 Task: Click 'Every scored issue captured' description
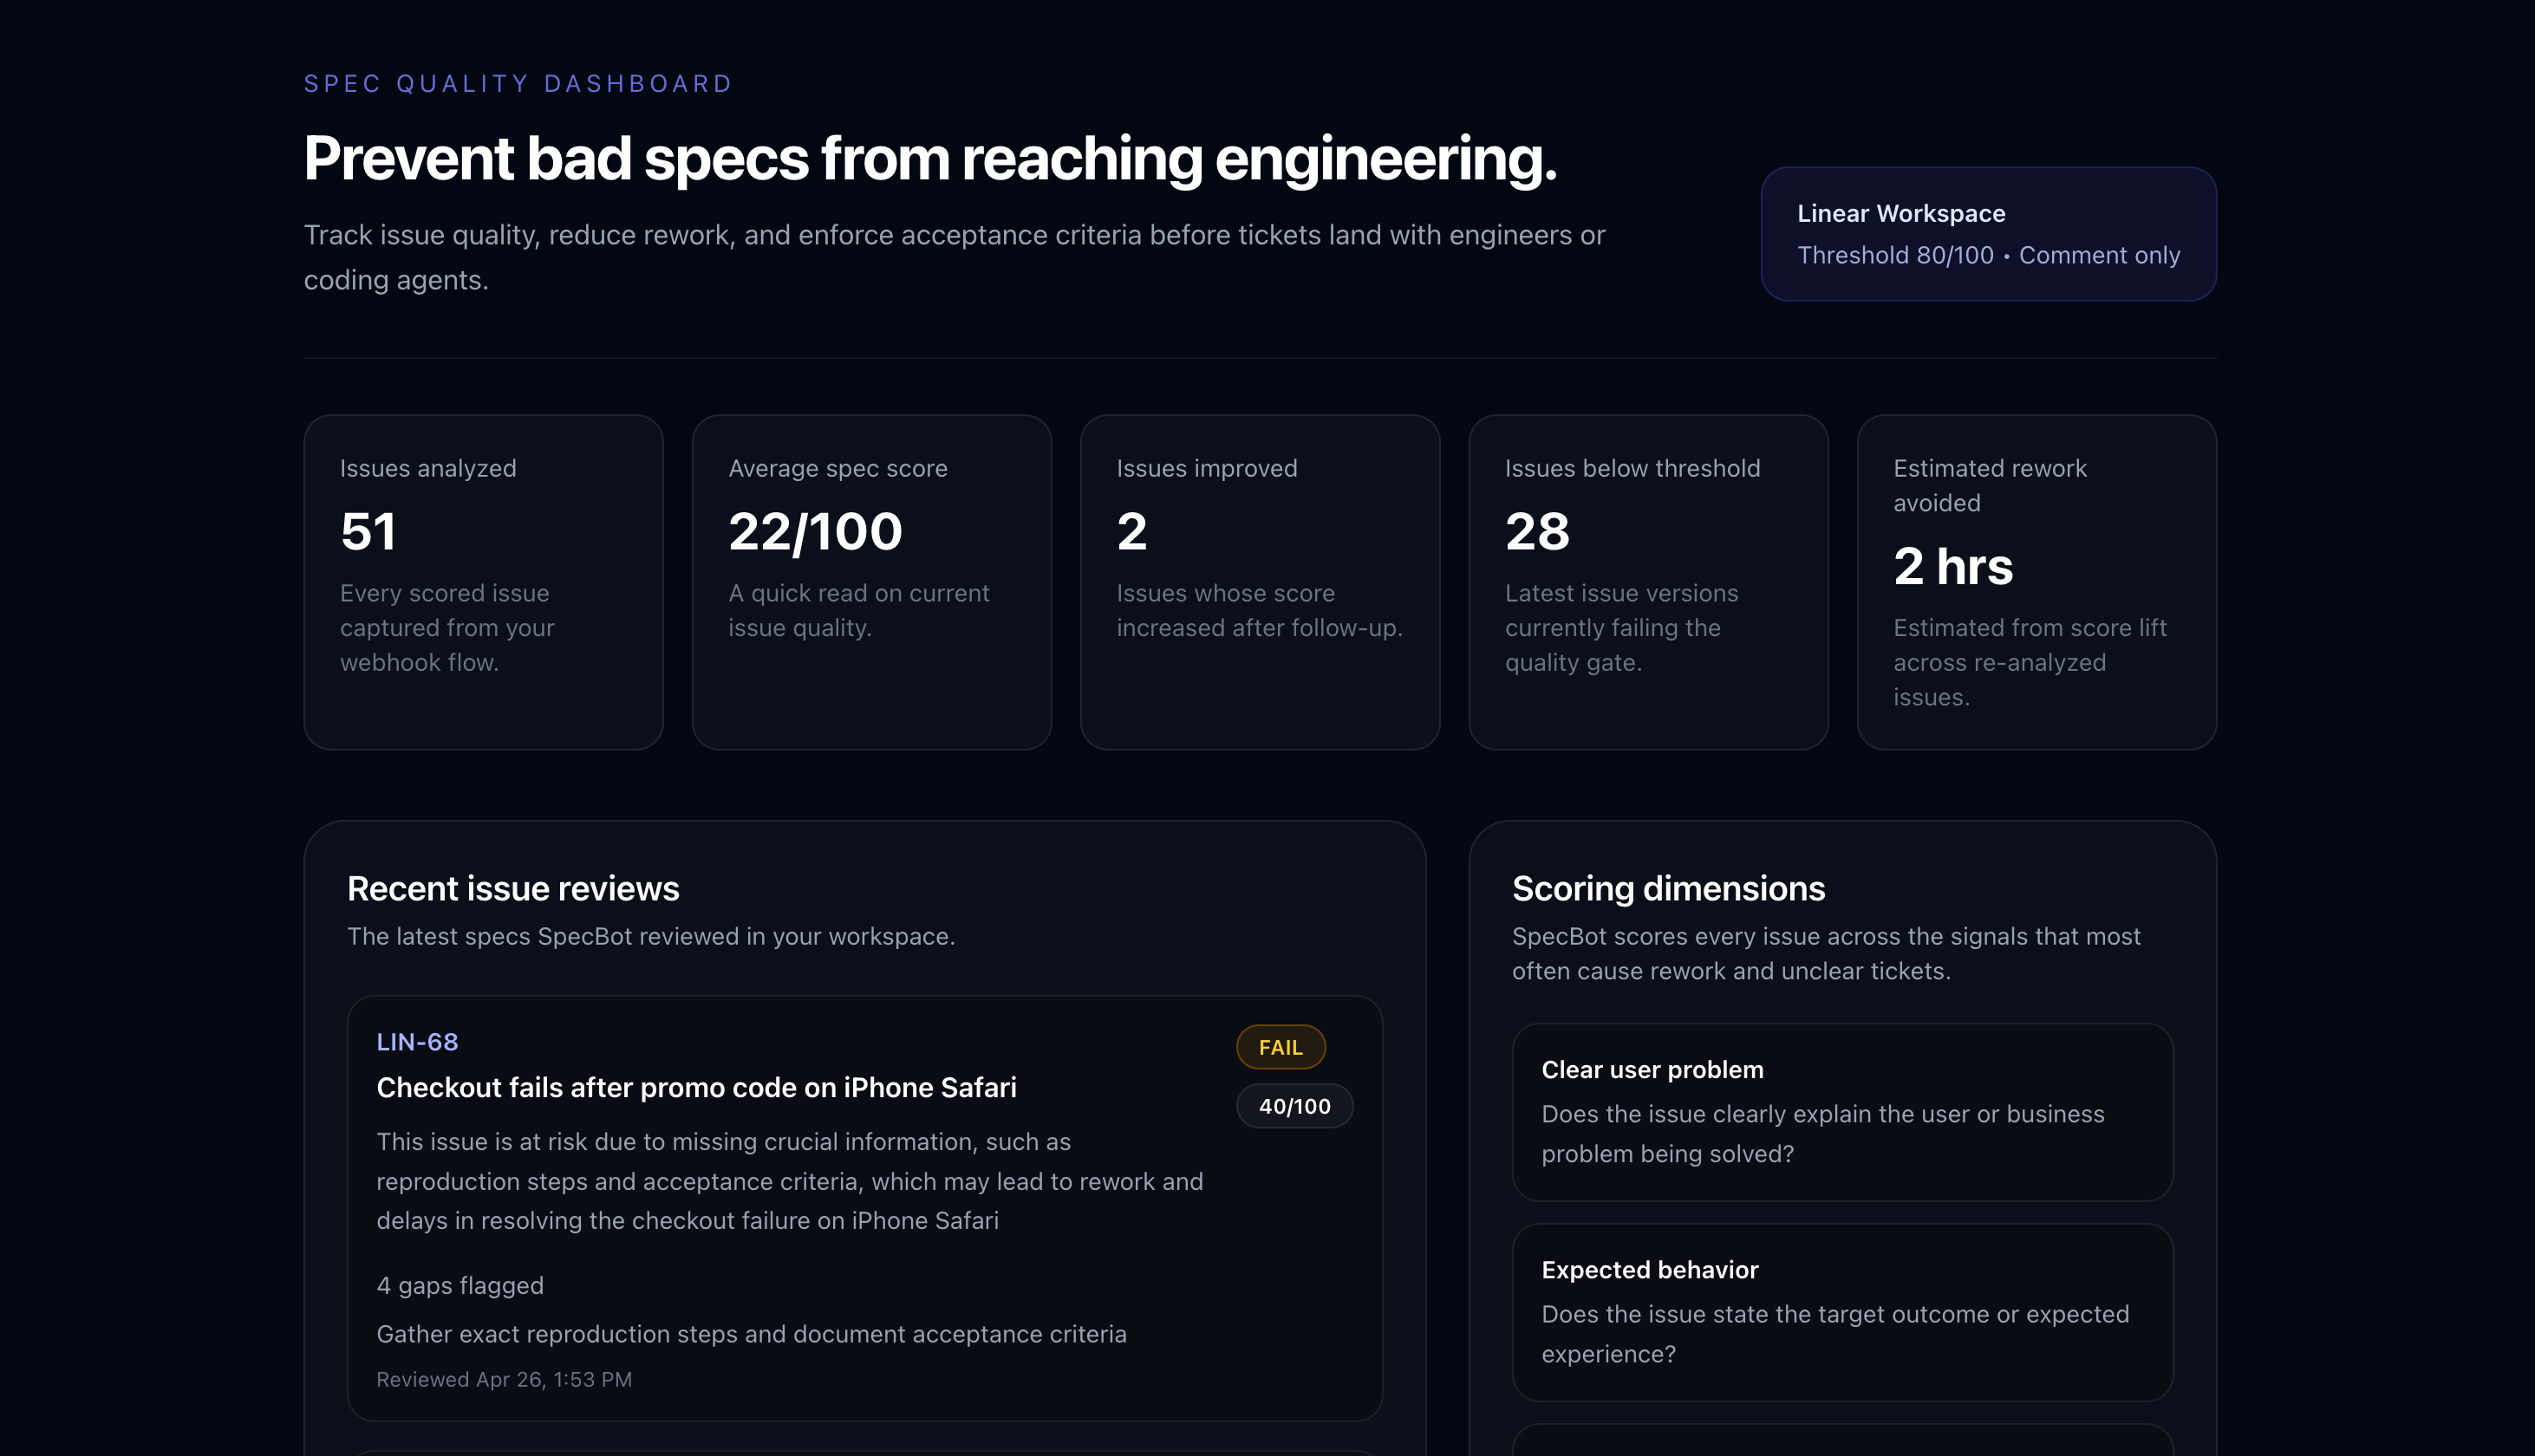[447, 628]
